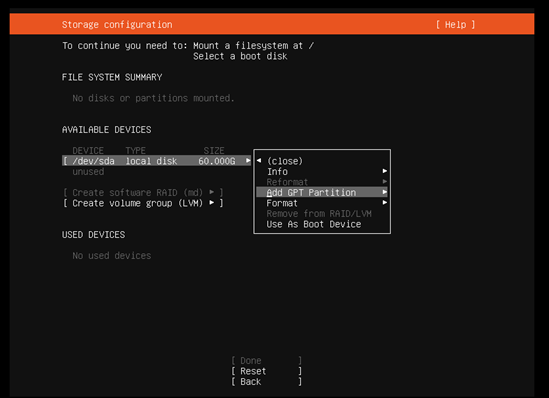Click the 'USED DEVICES' heading
The height and width of the screenshot is (398, 549).
tap(93, 235)
